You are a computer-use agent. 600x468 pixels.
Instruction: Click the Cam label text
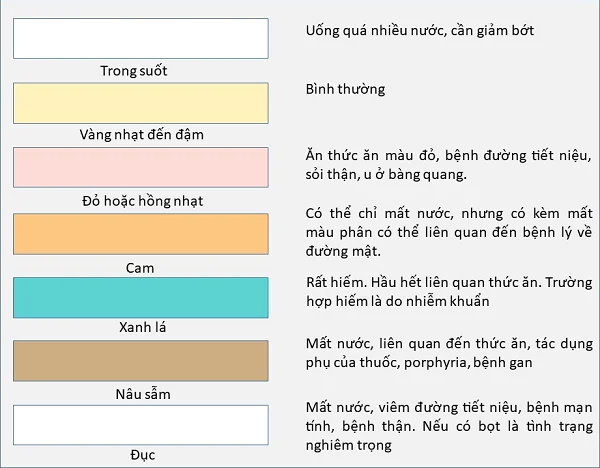(x=140, y=268)
